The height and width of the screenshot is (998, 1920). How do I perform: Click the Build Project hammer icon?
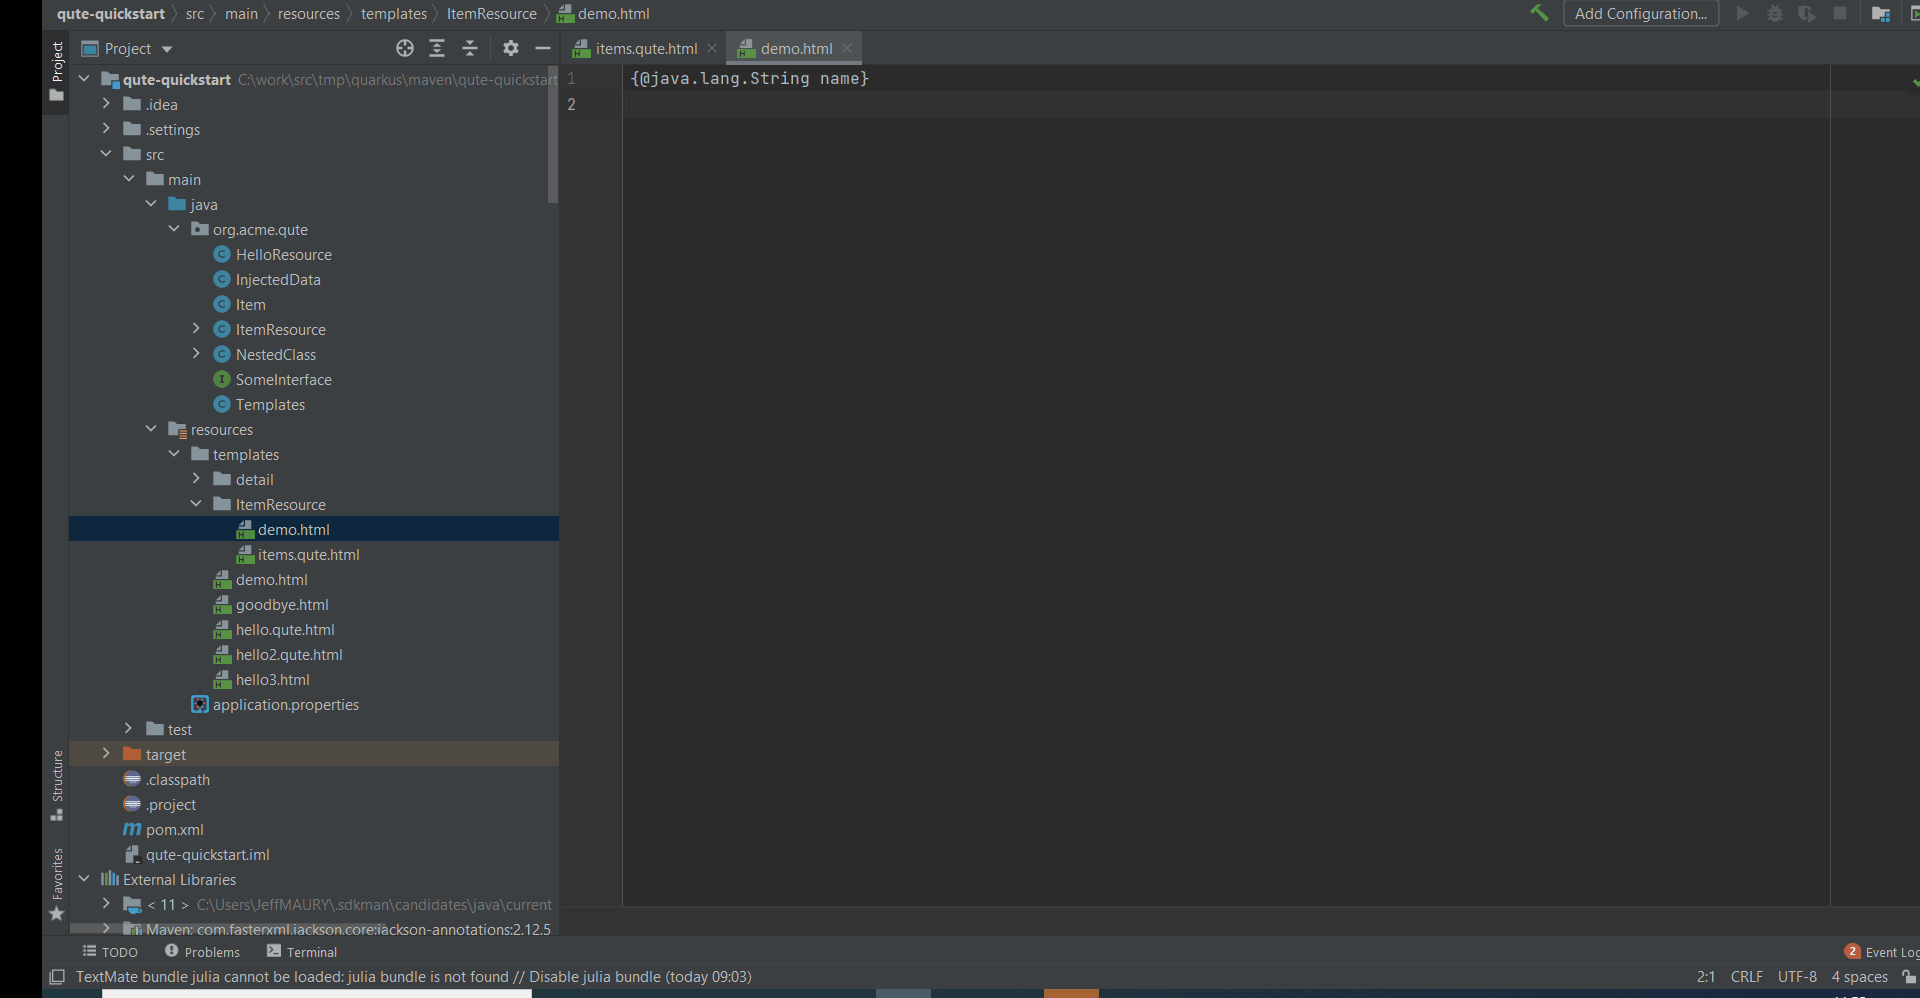1540,13
